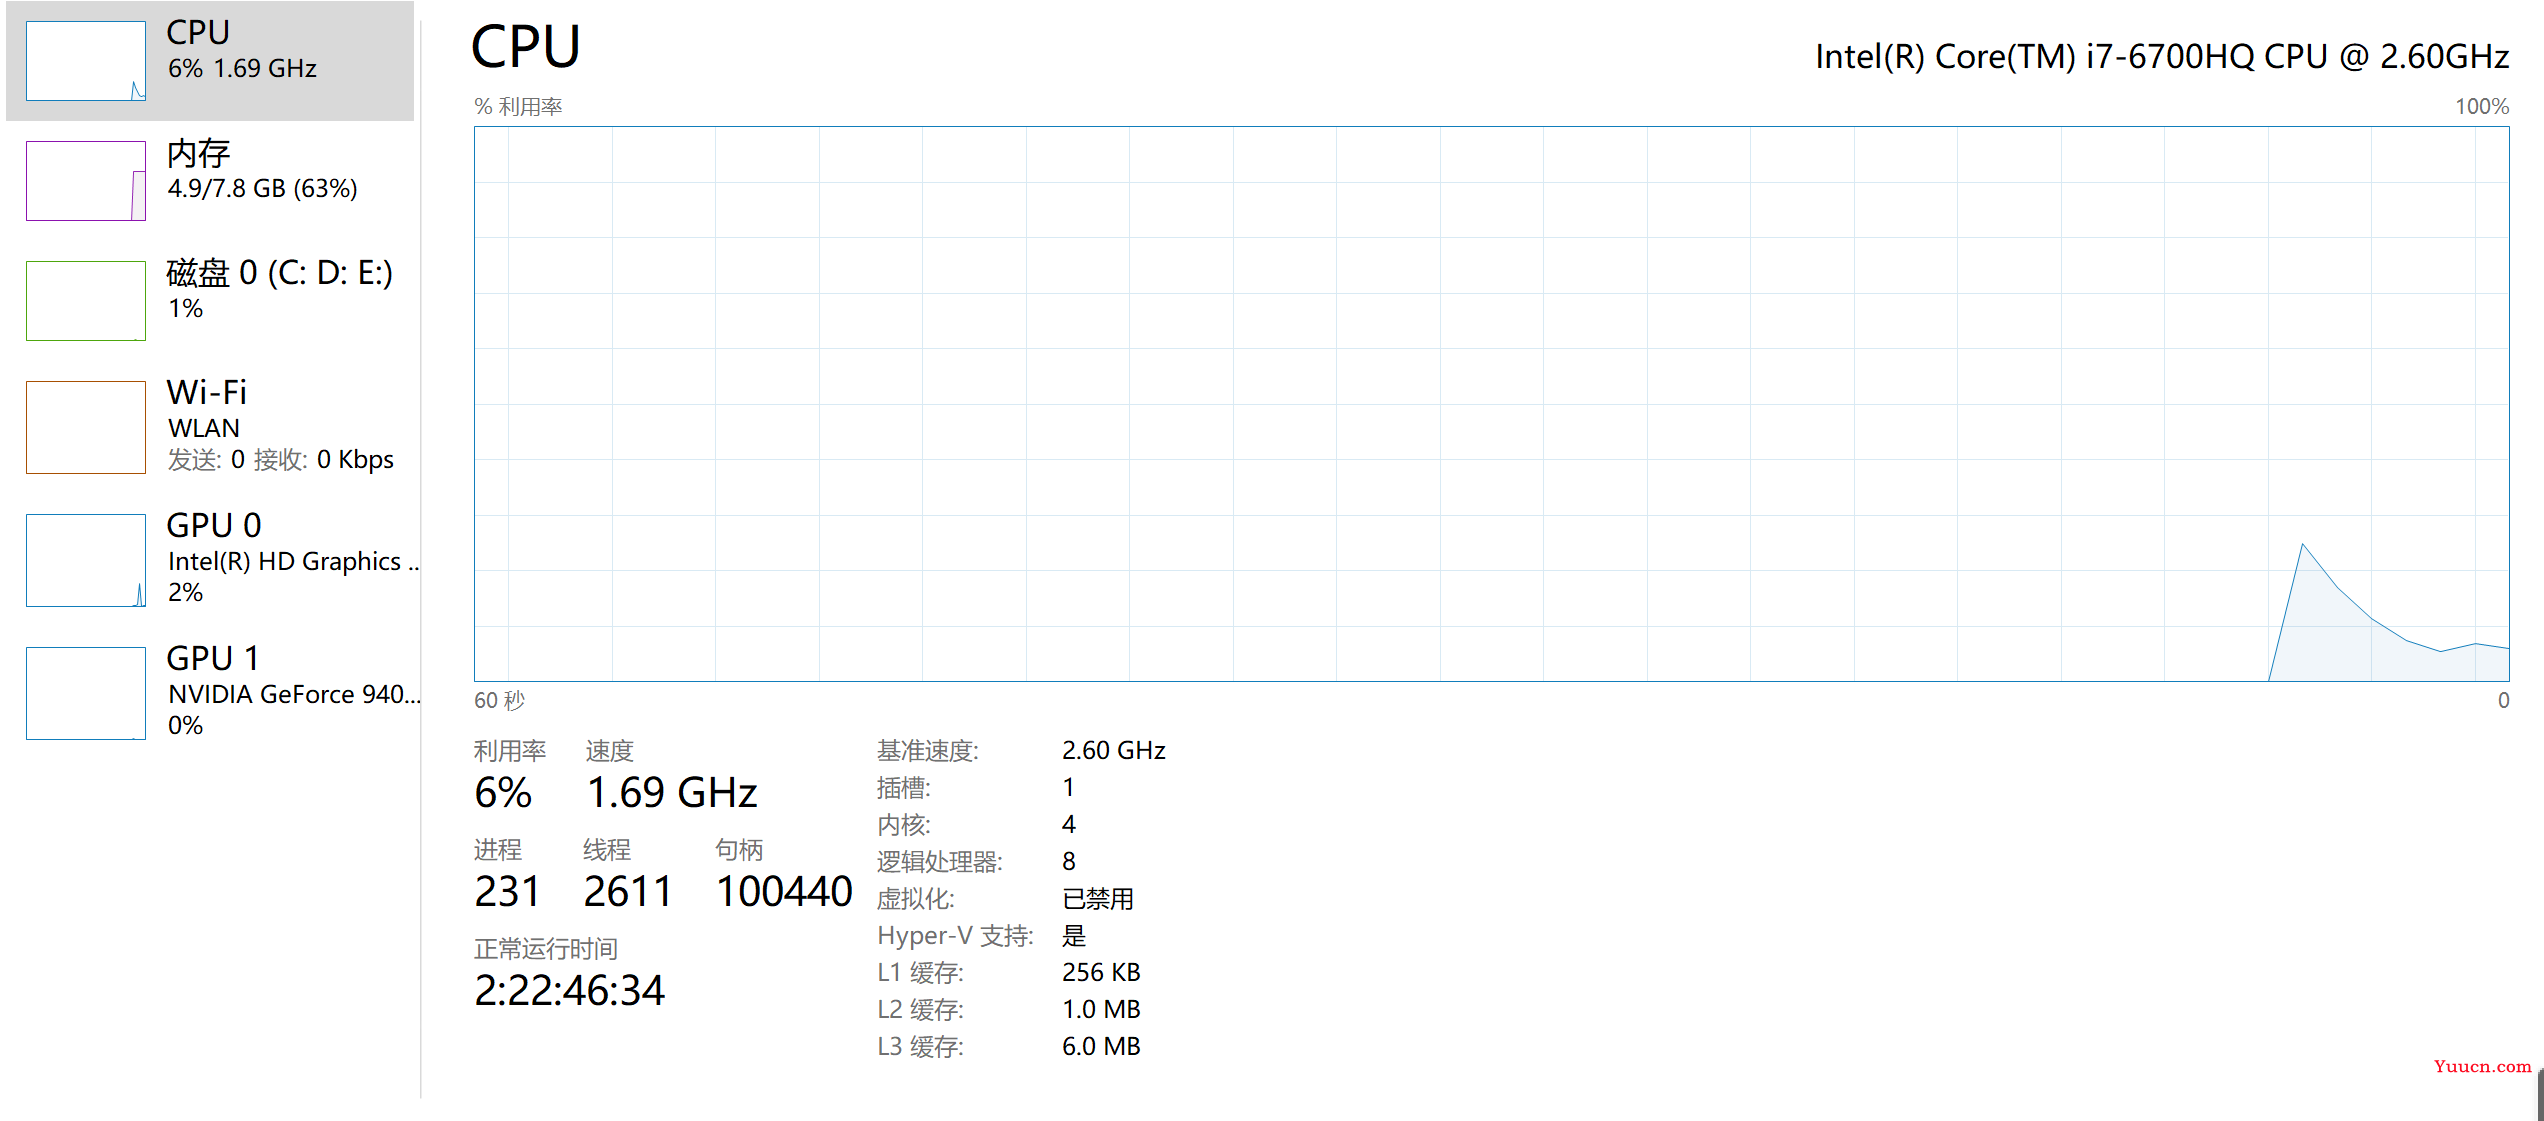Select the GPU 1 mini graph thumbnail
Image resolution: width=2544 pixels, height=1121 pixels.
tap(86, 693)
